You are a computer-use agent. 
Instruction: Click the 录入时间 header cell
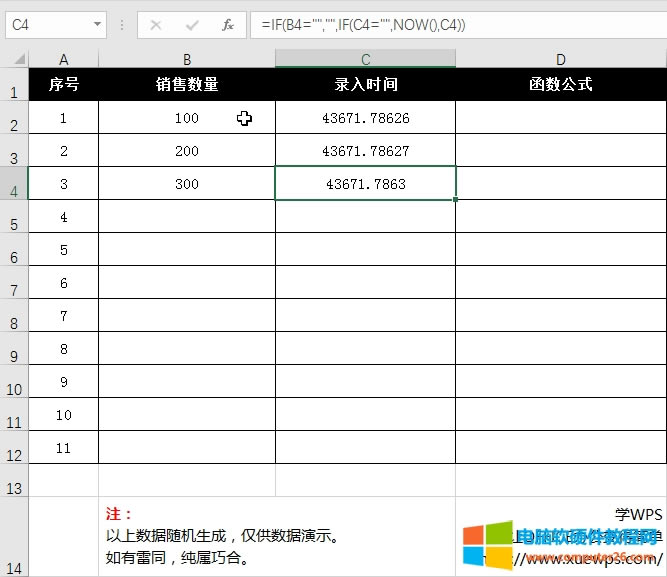[x=366, y=85]
